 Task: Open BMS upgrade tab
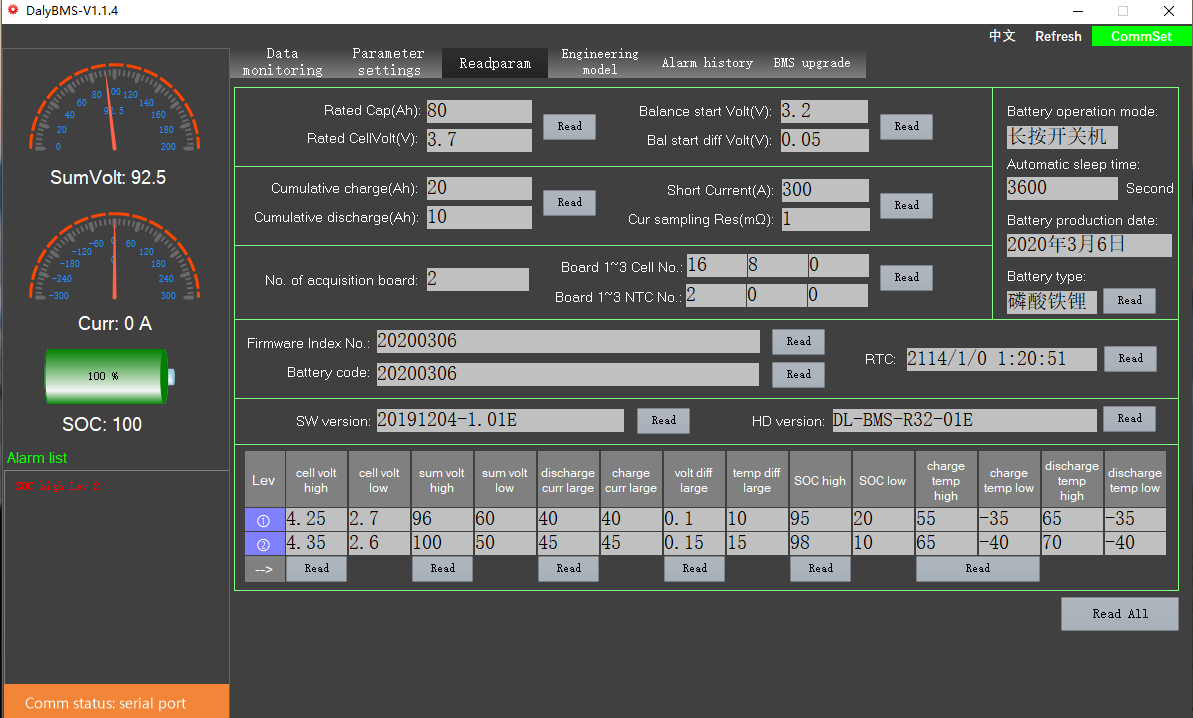pos(812,63)
